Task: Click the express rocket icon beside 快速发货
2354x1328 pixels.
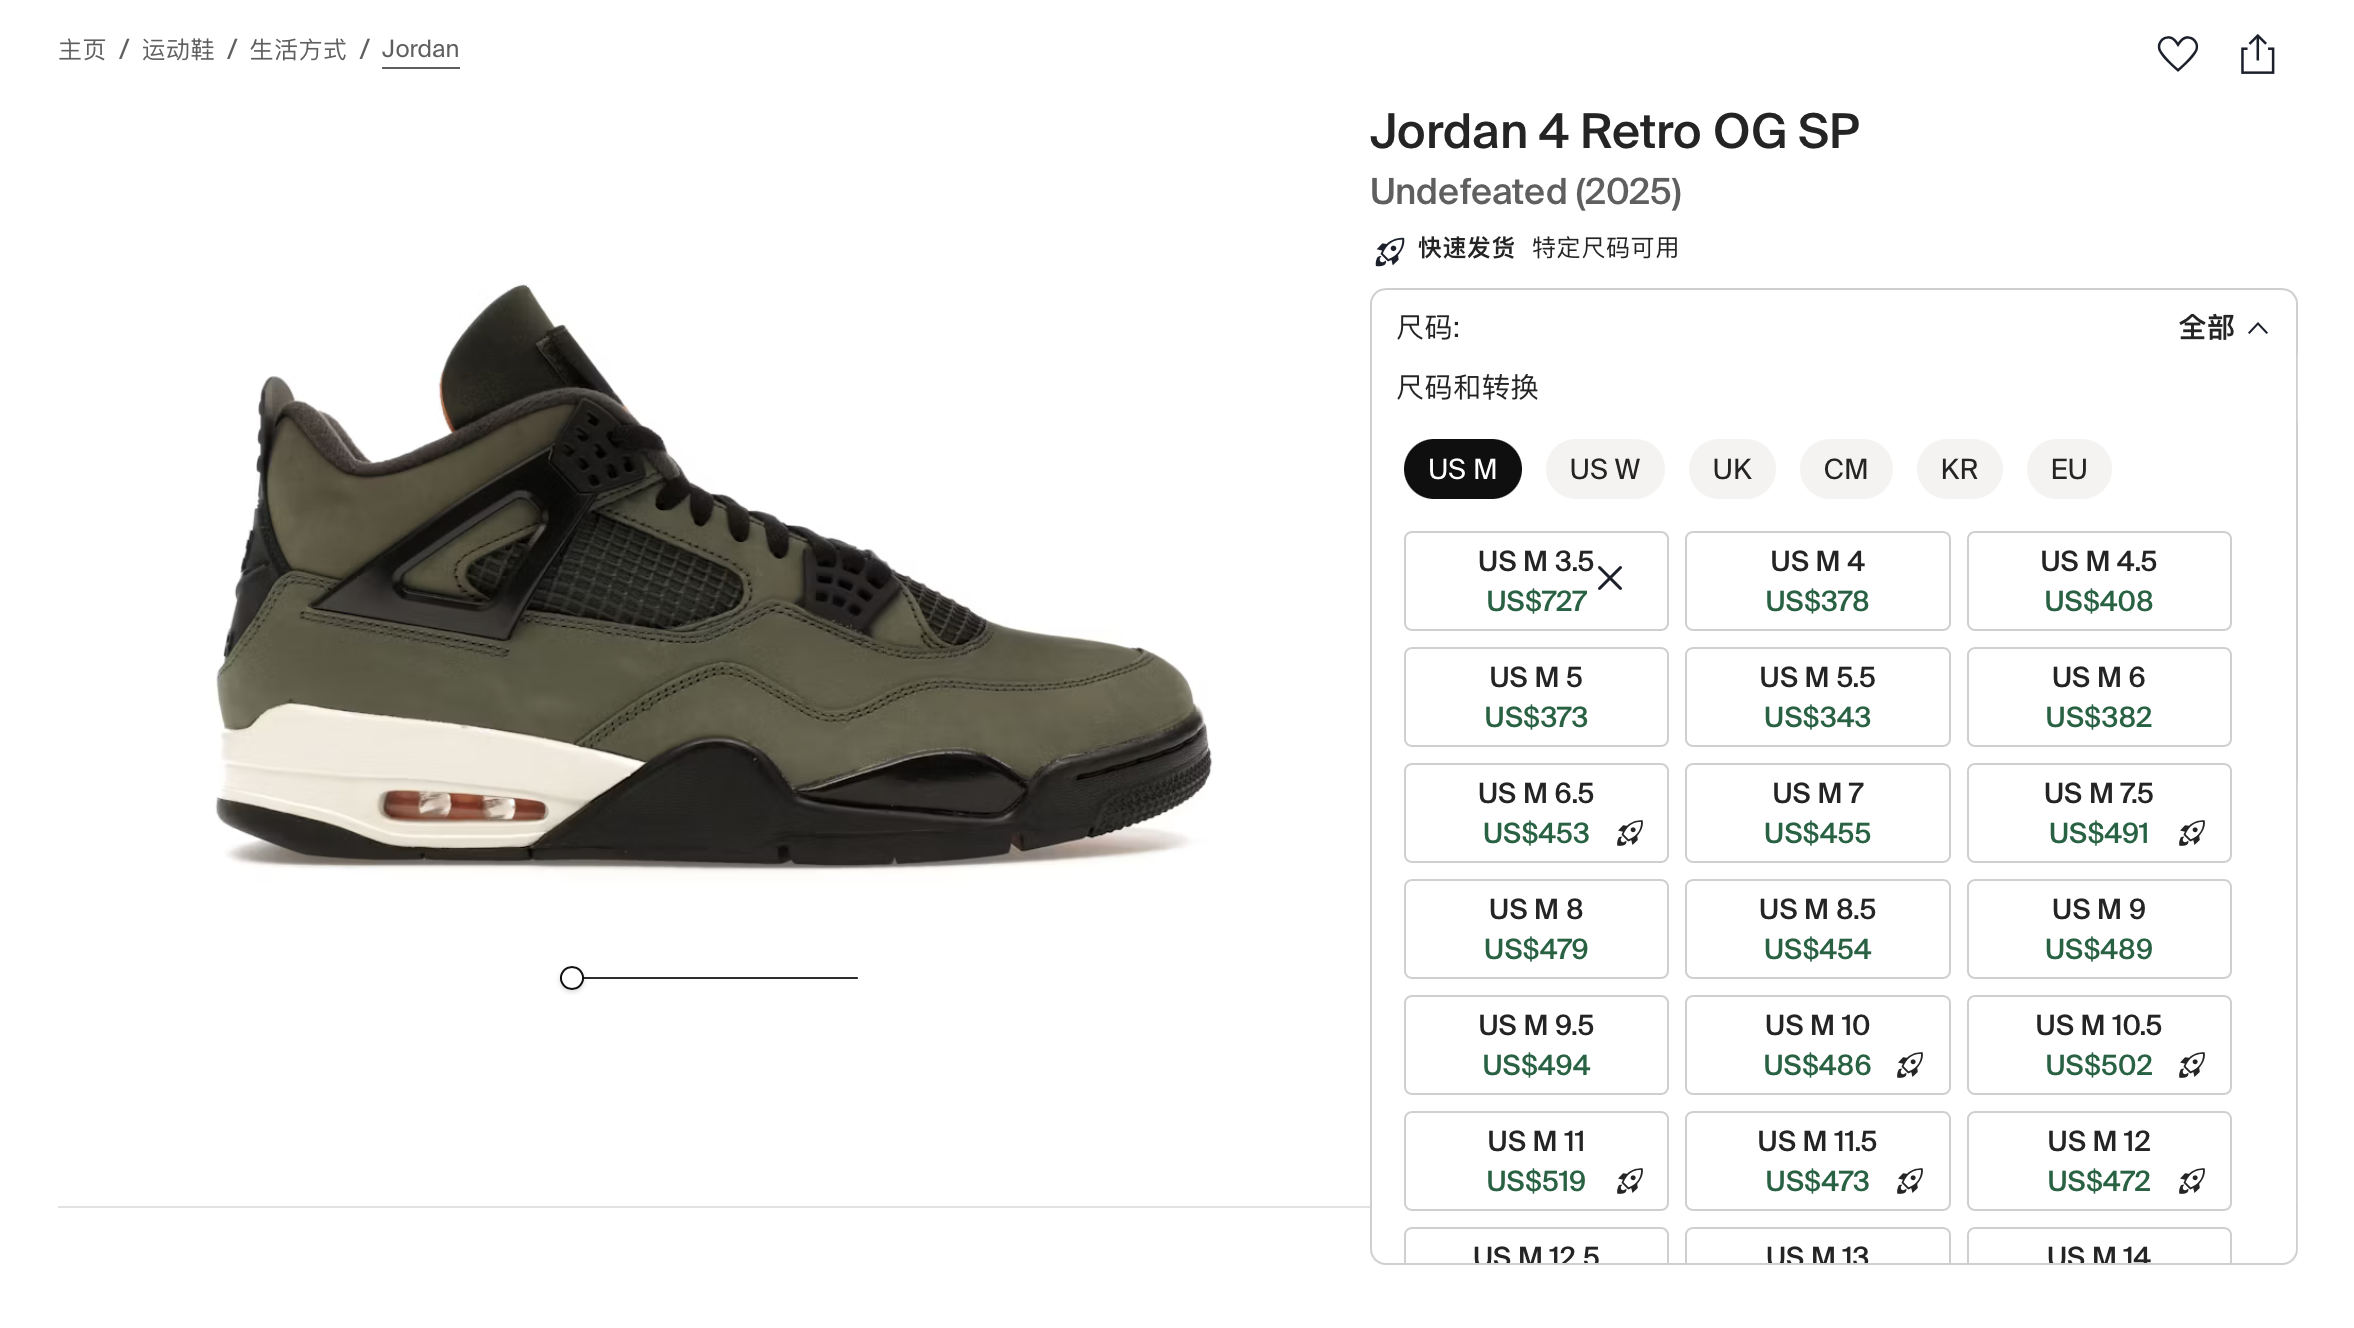Action: coord(1389,251)
